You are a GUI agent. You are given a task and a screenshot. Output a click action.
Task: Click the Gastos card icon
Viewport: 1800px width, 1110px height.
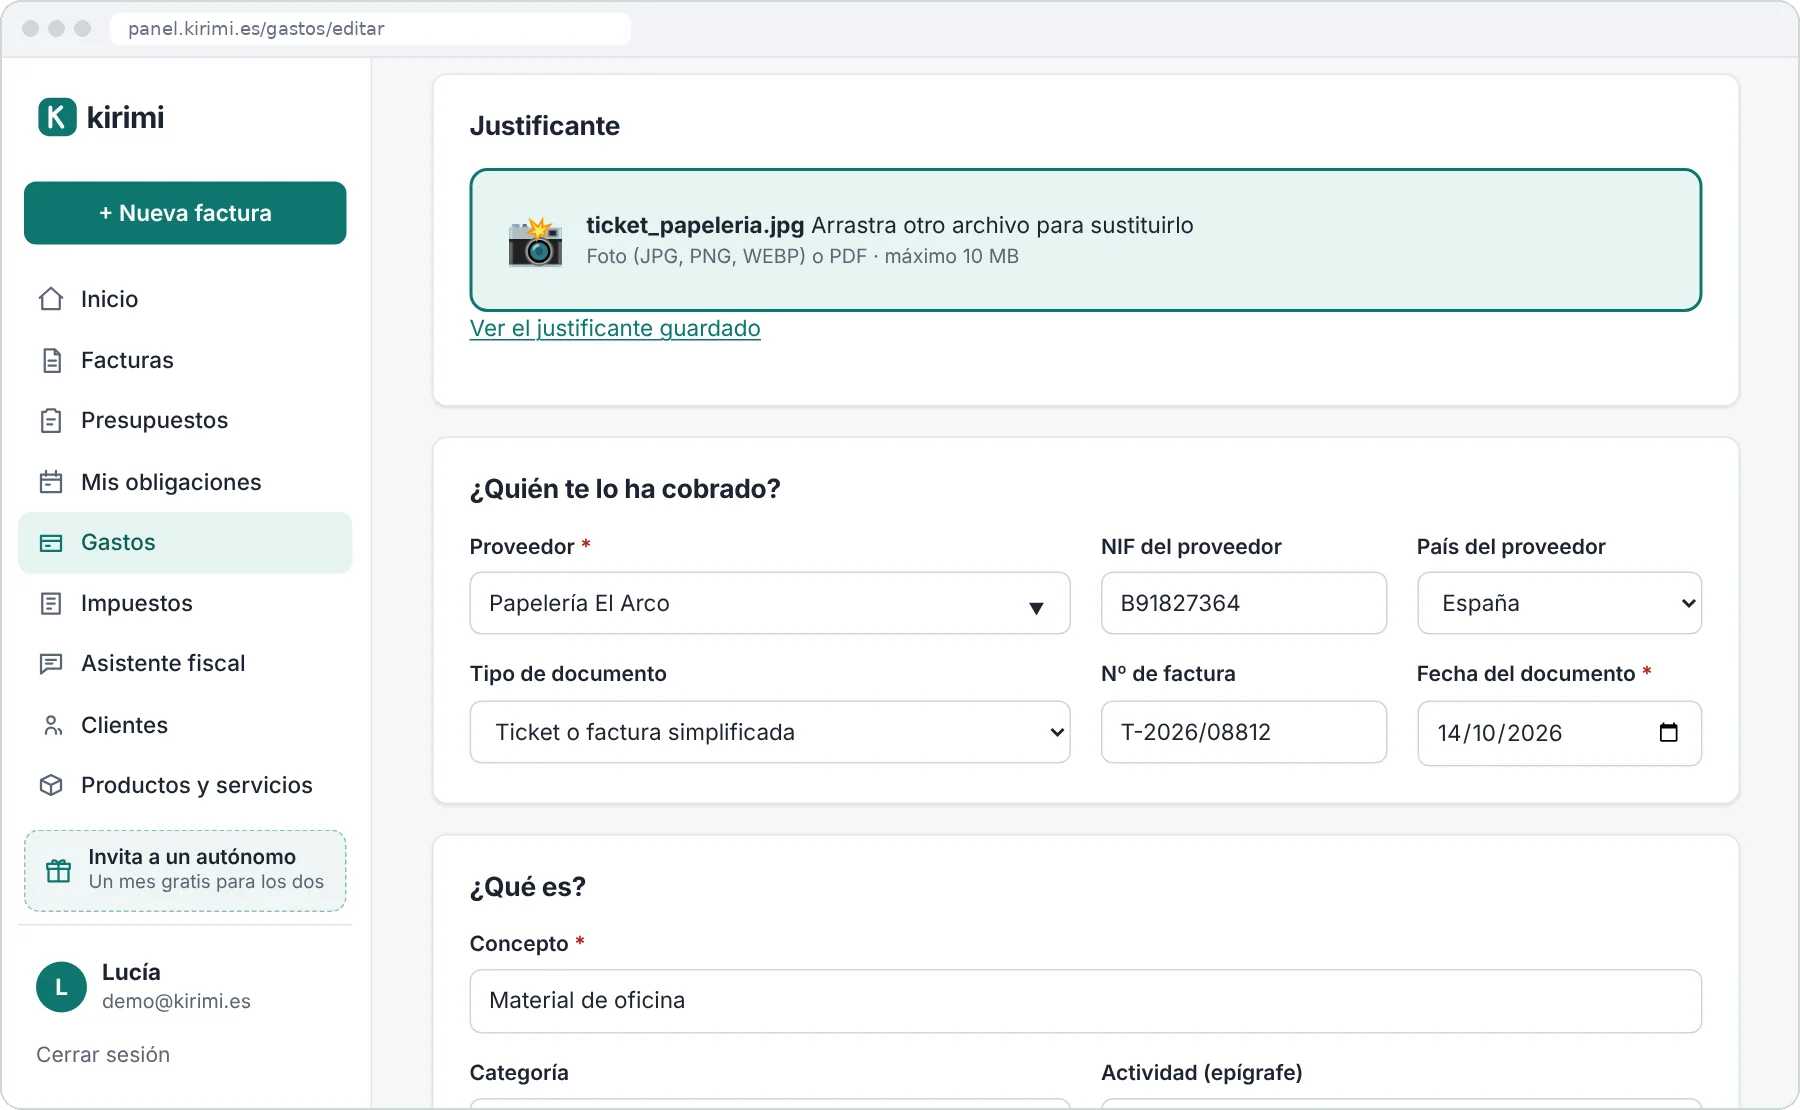coord(51,543)
